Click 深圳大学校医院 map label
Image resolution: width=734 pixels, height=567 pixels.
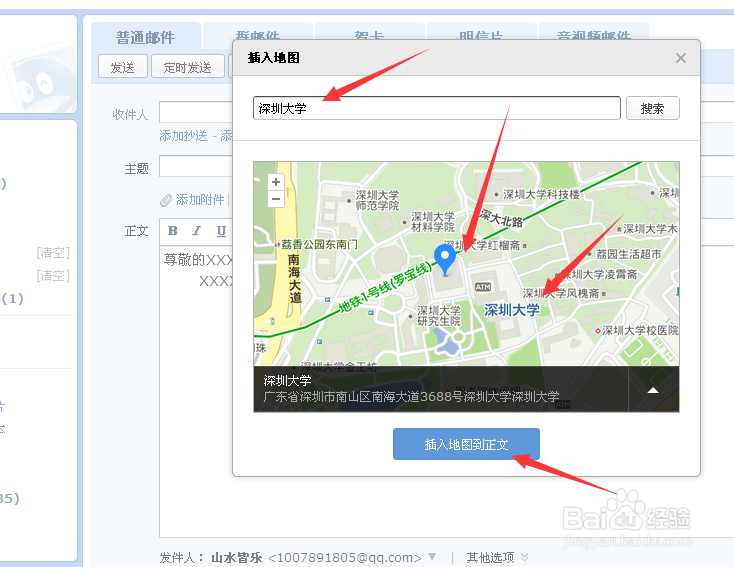(x=640, y=331)
